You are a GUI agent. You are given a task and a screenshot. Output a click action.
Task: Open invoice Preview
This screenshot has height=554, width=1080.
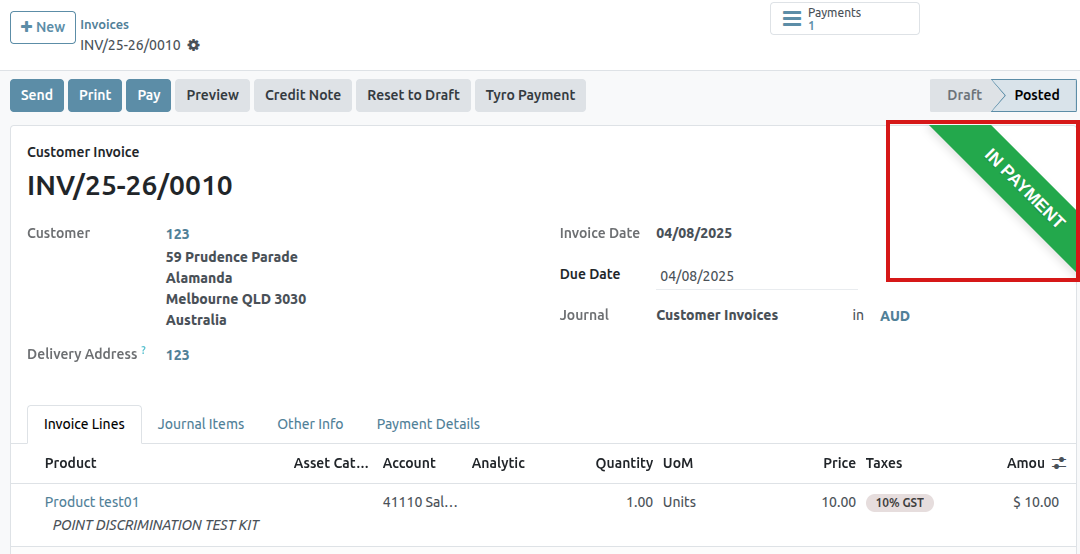(x=212, y=95)
